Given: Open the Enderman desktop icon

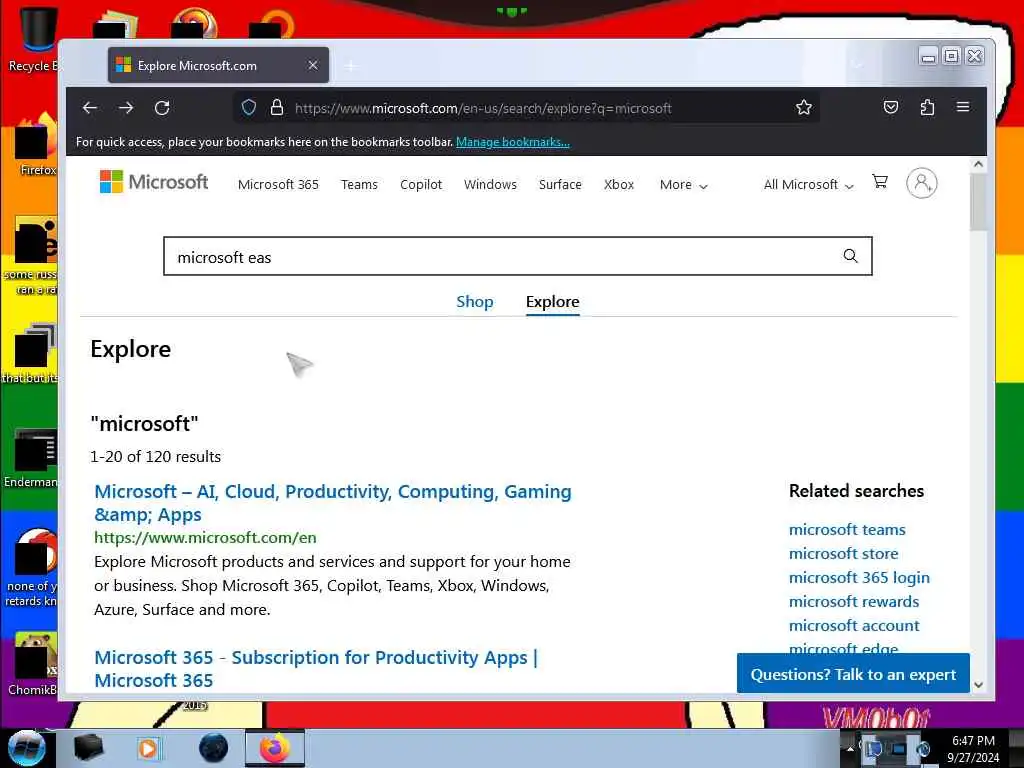Looking at the screenshot, I should (x=33, y=458).
